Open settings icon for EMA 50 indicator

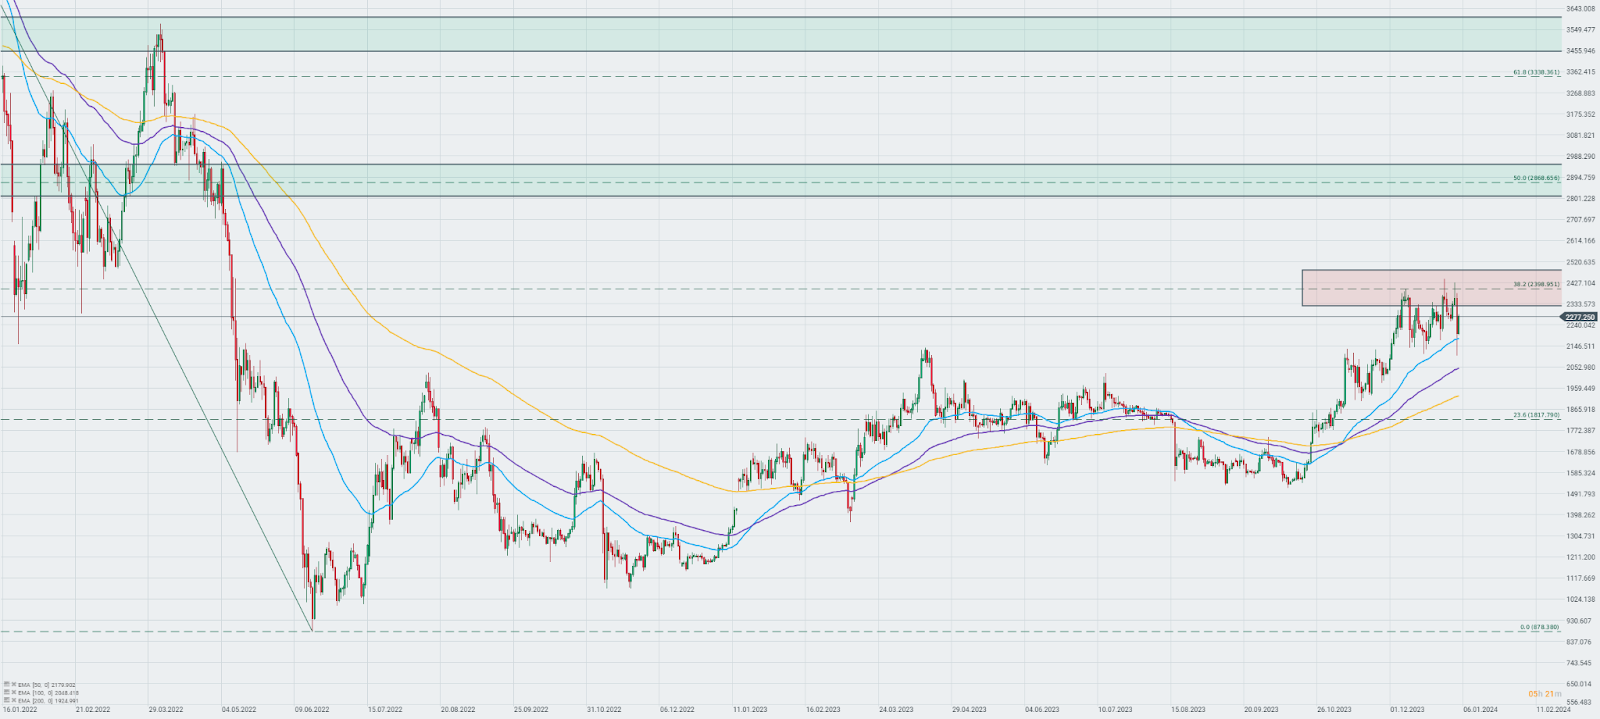click(7, 684)
